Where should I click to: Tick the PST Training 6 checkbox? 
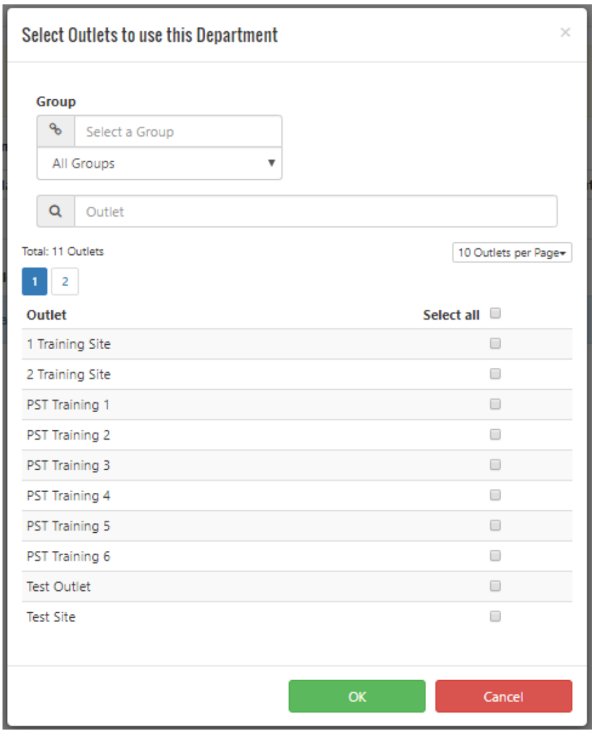(495, 556)
